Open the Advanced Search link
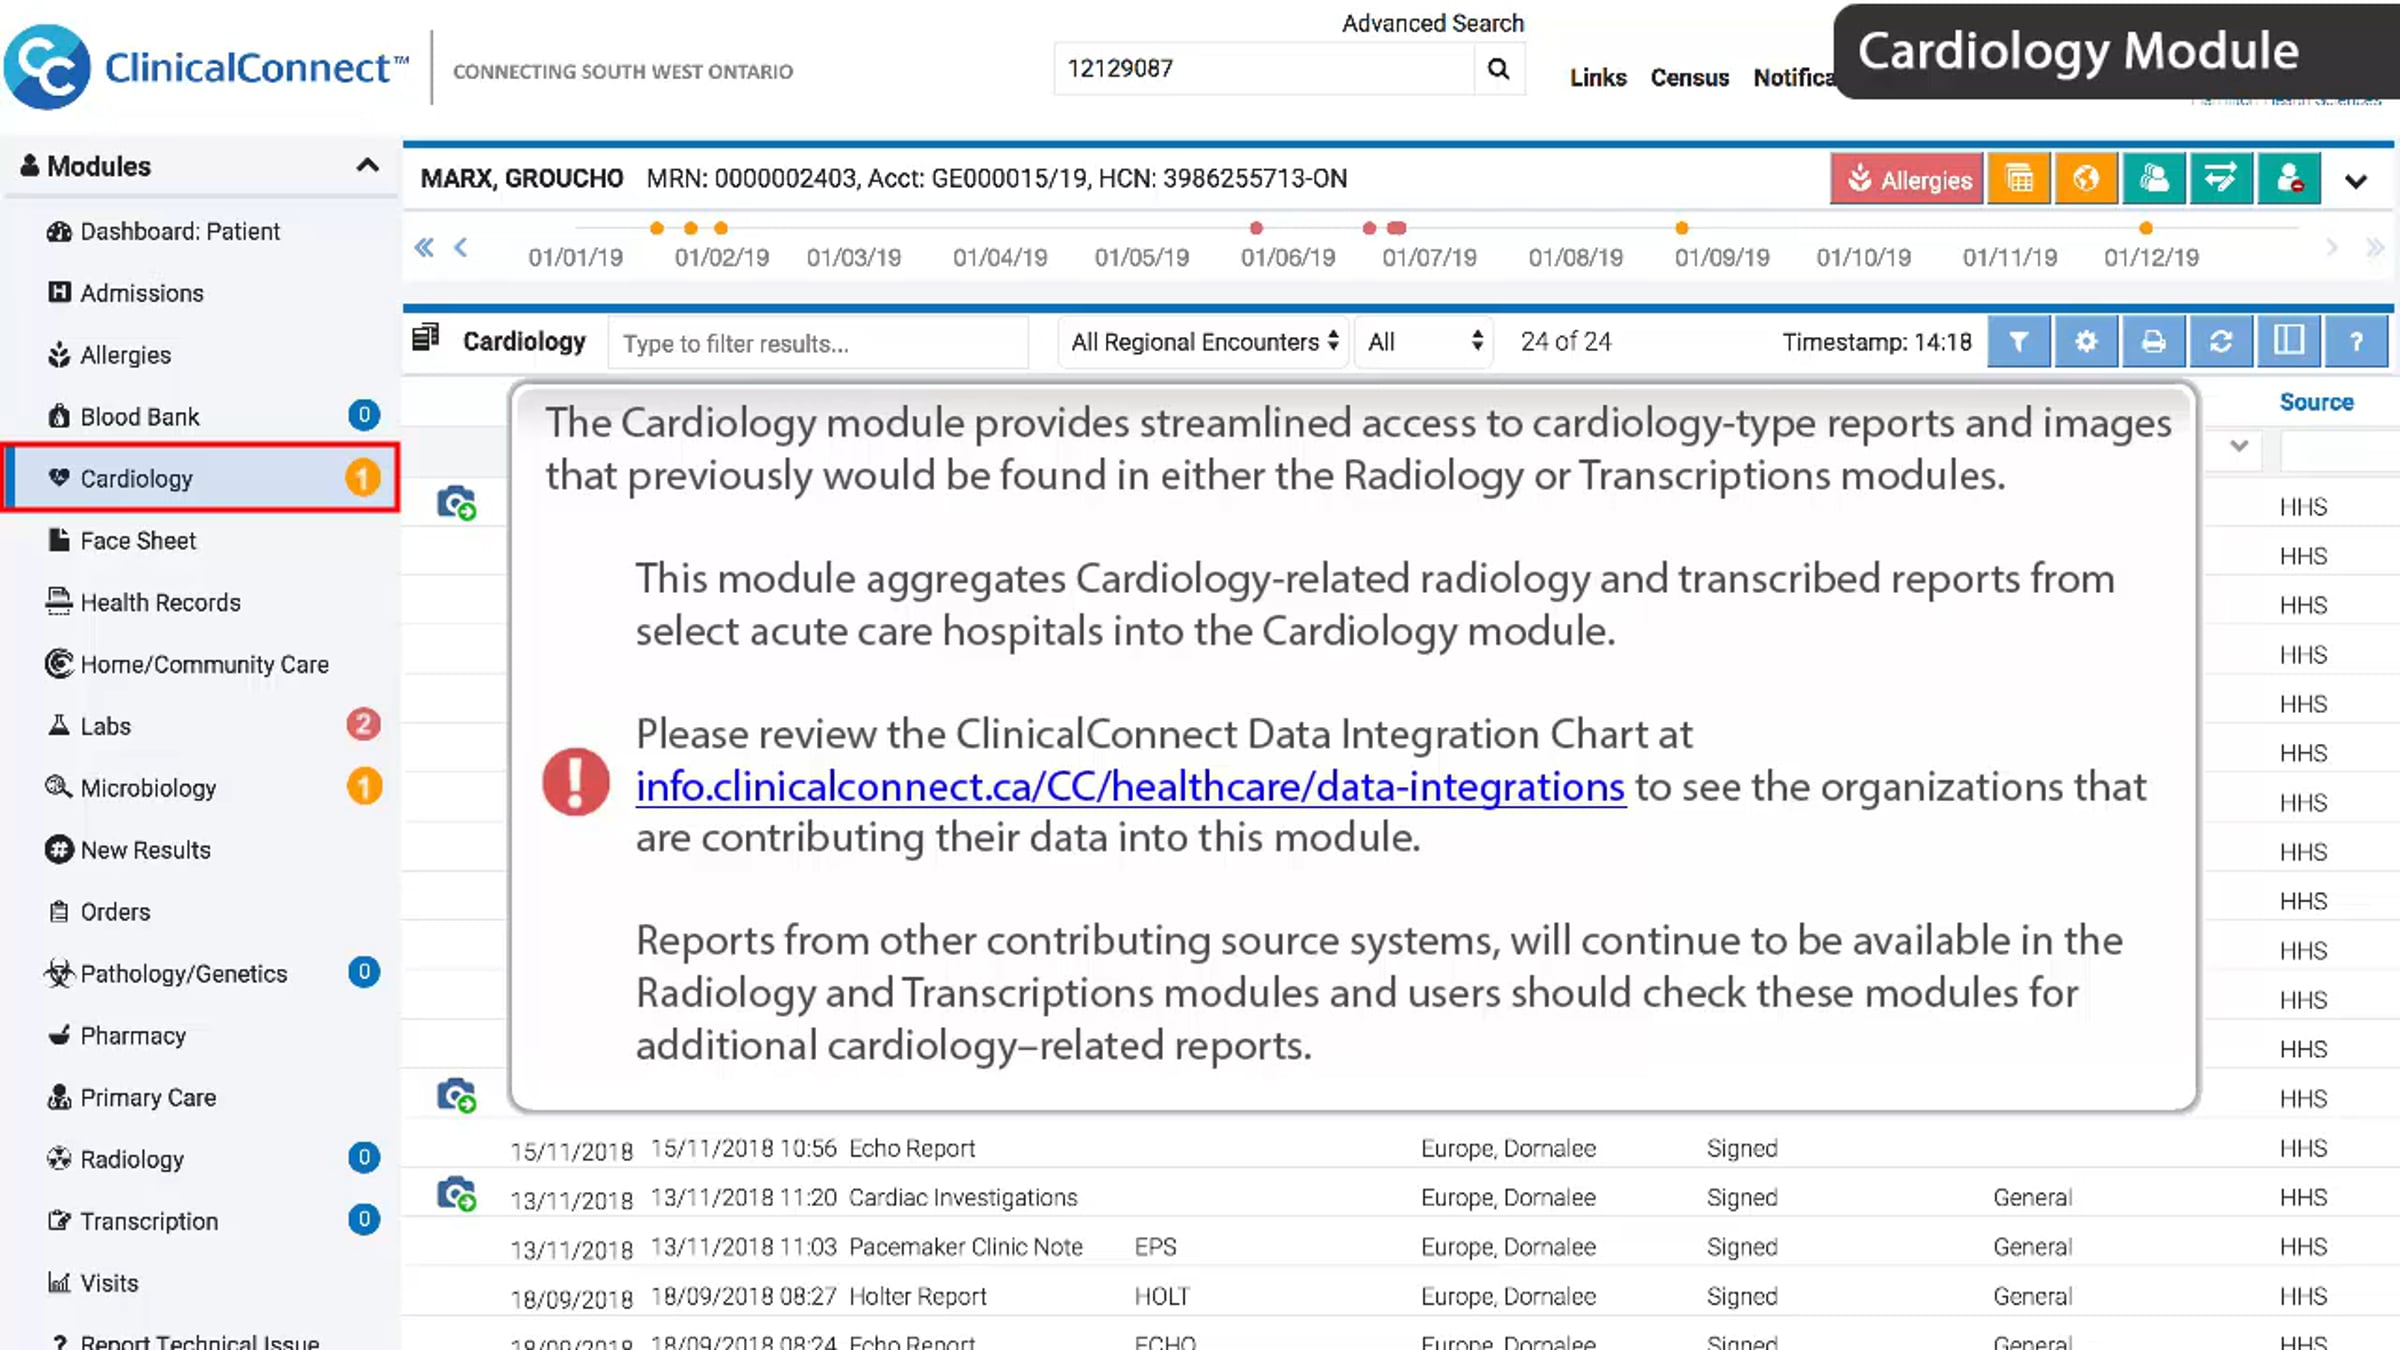Viewport: 2400px width, 1350px height. click(x=1433, y=23)
